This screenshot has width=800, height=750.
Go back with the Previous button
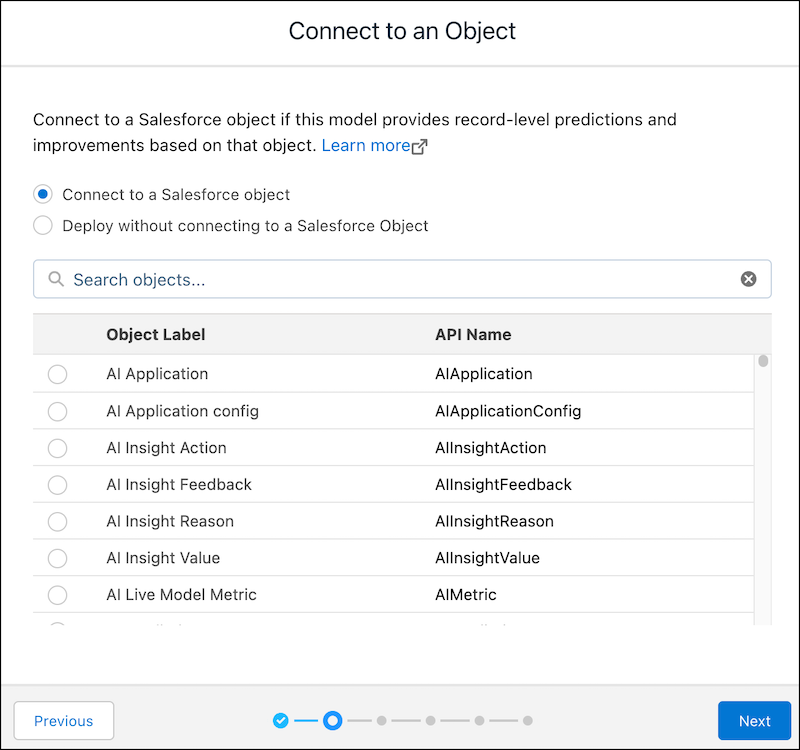pos(64,720)
